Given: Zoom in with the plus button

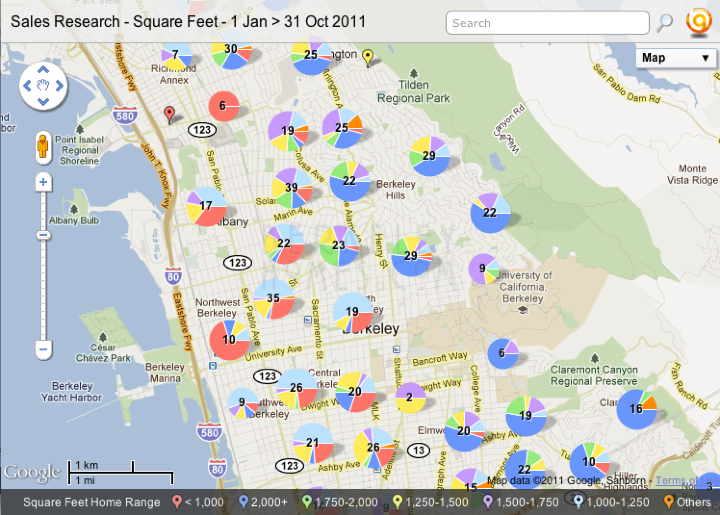Looking at the screenshot, I should (43, 182).
